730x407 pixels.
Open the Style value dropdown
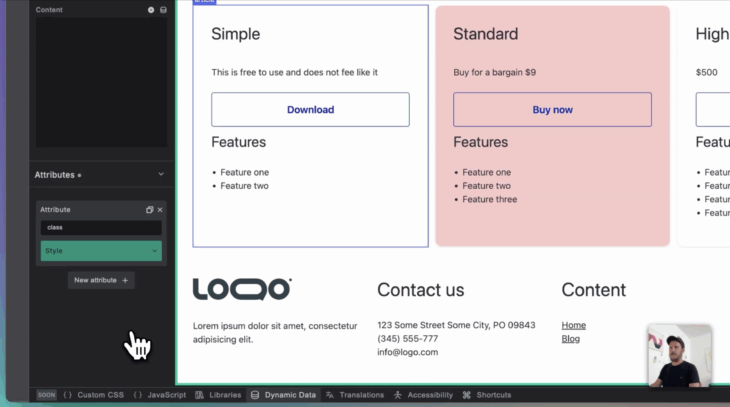tap(100, 251)
